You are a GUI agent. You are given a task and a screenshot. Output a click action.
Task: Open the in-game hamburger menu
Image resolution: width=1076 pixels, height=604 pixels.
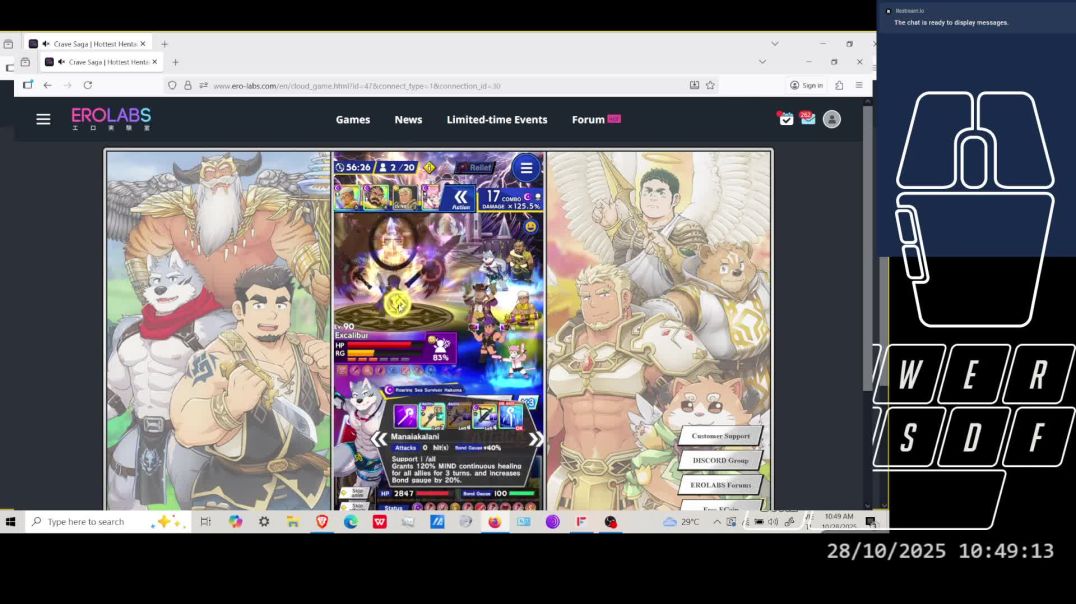coord(526,168)
